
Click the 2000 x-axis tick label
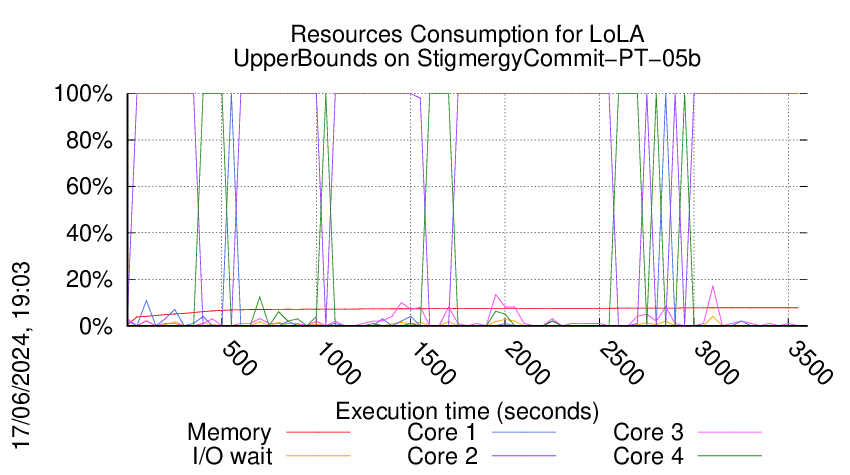pos(527,363)
